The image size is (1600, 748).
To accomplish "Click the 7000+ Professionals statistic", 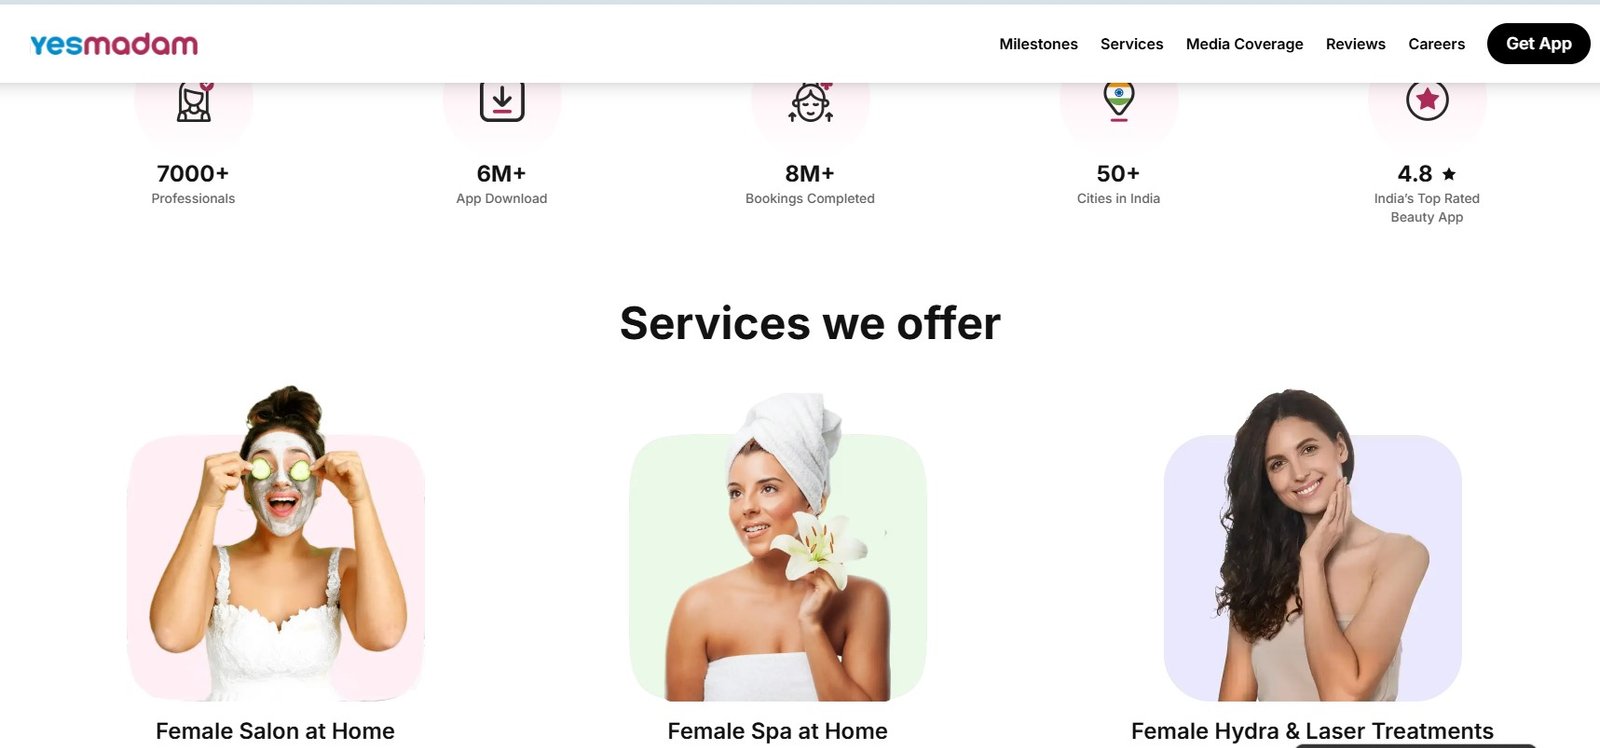I will click(x=193, y=184).
